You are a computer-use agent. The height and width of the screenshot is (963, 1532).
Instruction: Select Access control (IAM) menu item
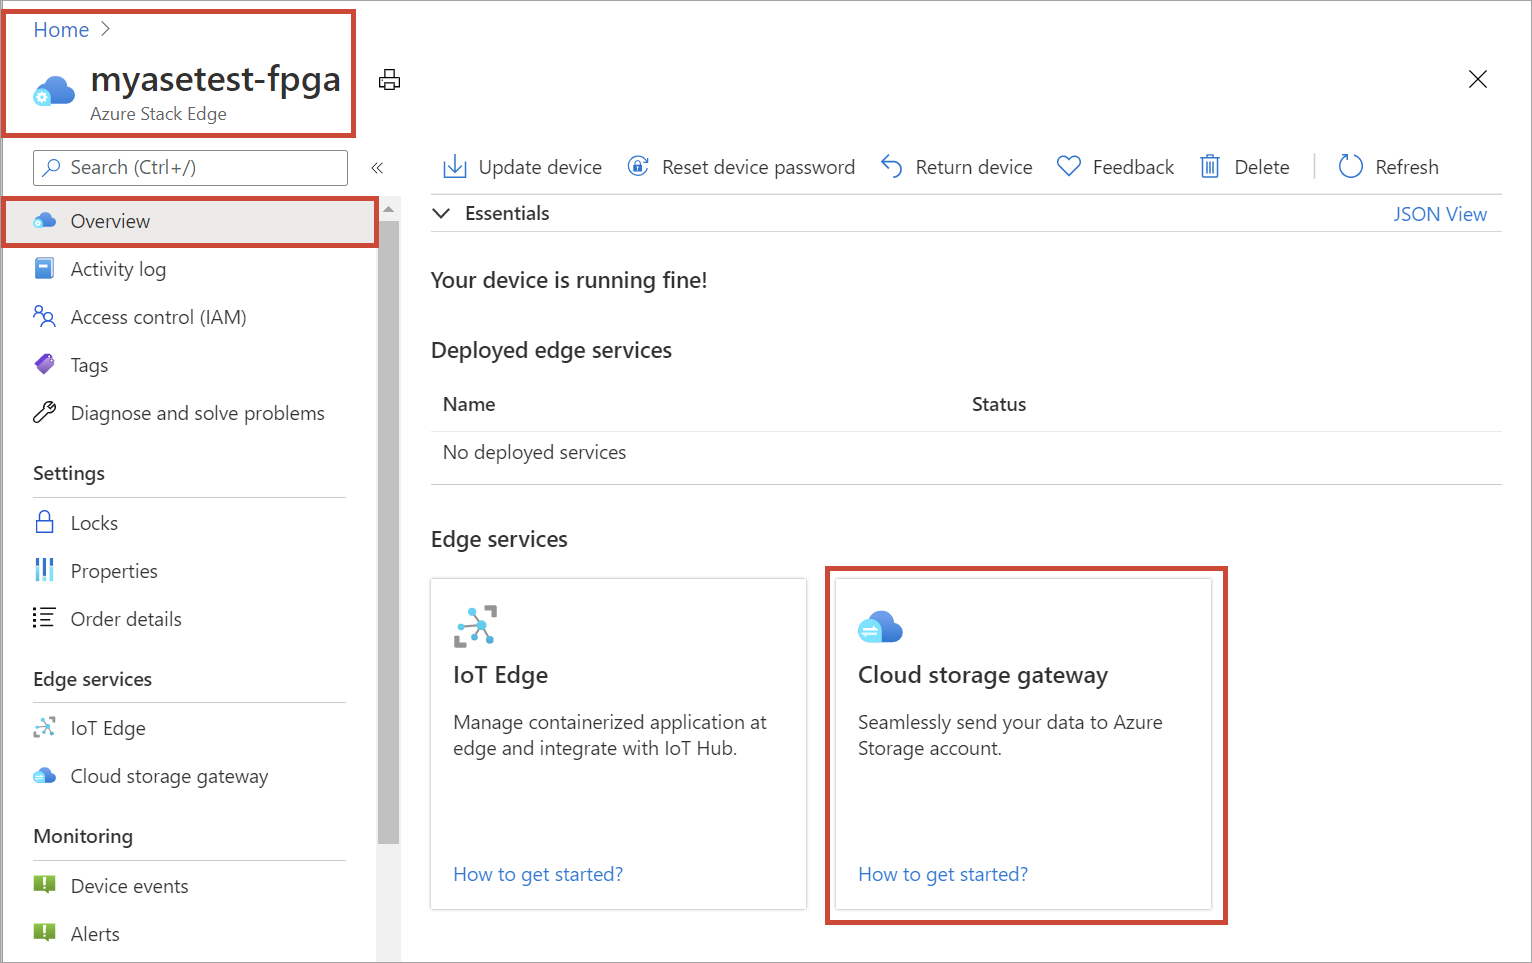coord(158,317)
